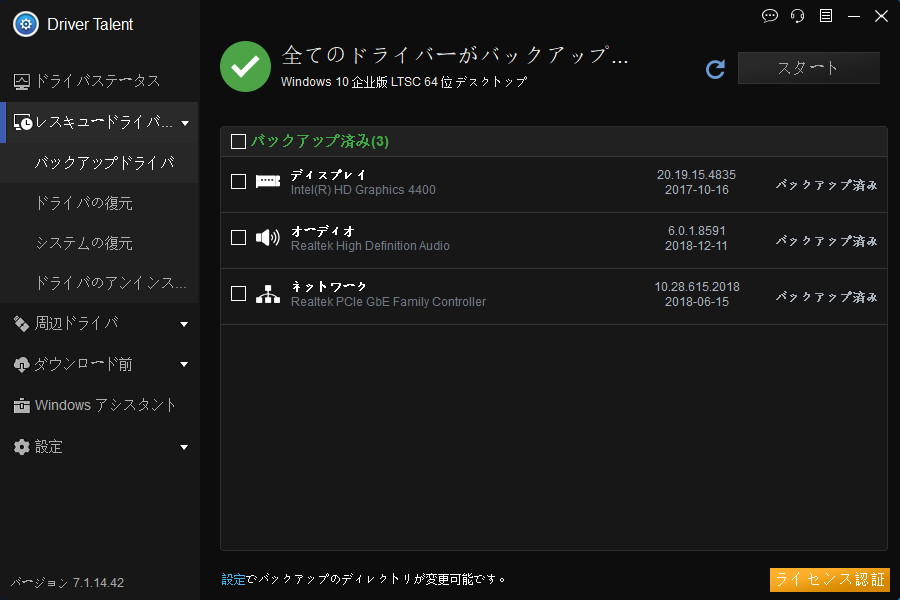Click the 設定 gear icon in sidebar
Image resolution: width=900 pixels, height=600 pixels.
[22, 447]
